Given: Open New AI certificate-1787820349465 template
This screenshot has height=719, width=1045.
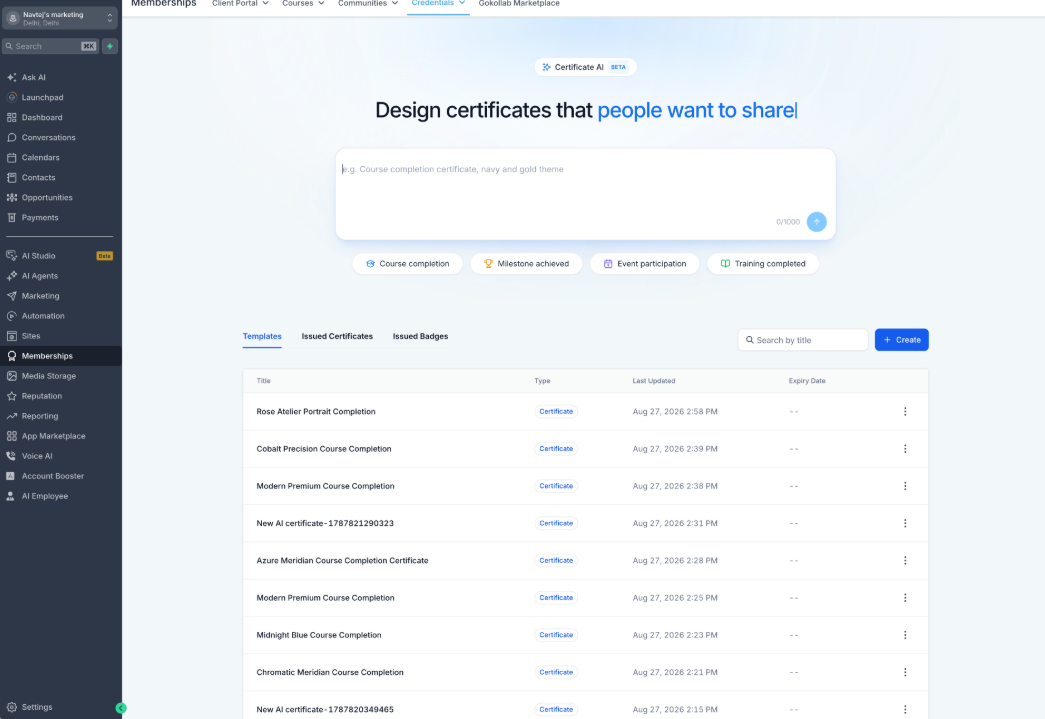Looking at the screenshot, I should coord(325,710).
